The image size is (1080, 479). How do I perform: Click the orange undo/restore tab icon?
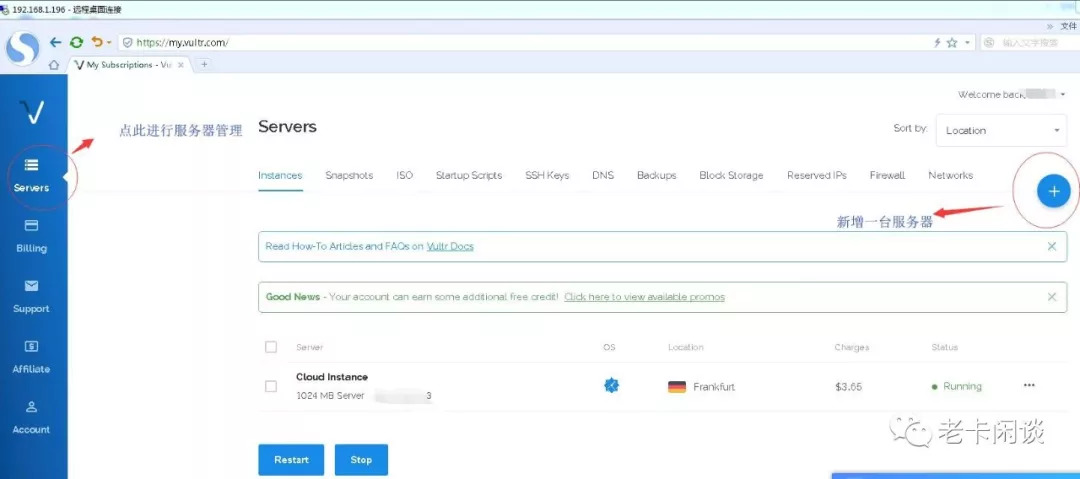tap(97, 43)
